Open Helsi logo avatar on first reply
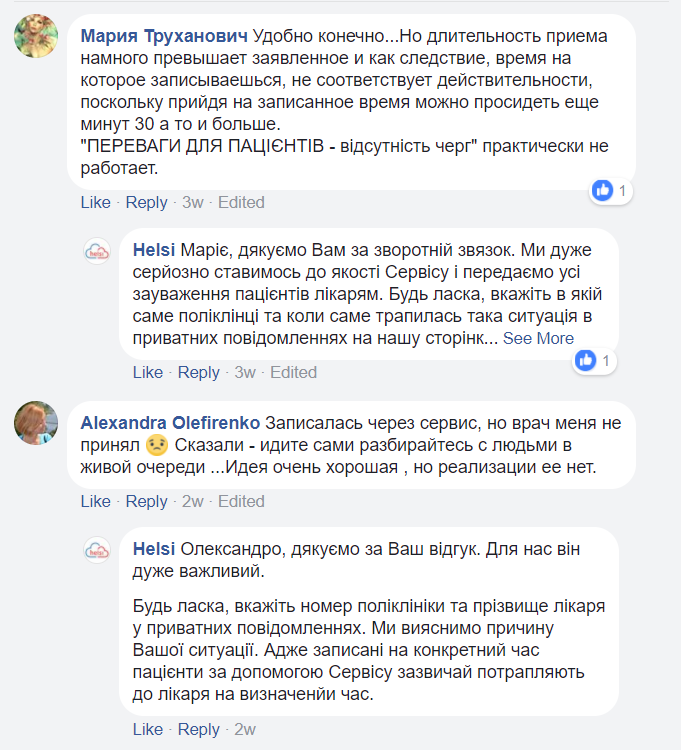Viewport: 681px width, 750px height. click(x=97, y=252)
